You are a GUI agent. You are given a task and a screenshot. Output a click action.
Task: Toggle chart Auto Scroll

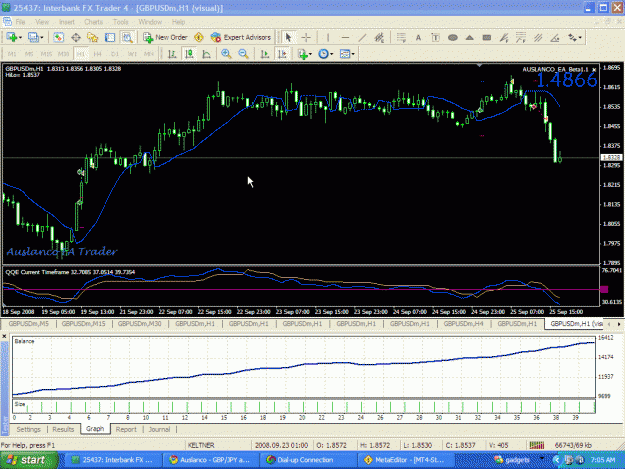click(x=265, y=54)
